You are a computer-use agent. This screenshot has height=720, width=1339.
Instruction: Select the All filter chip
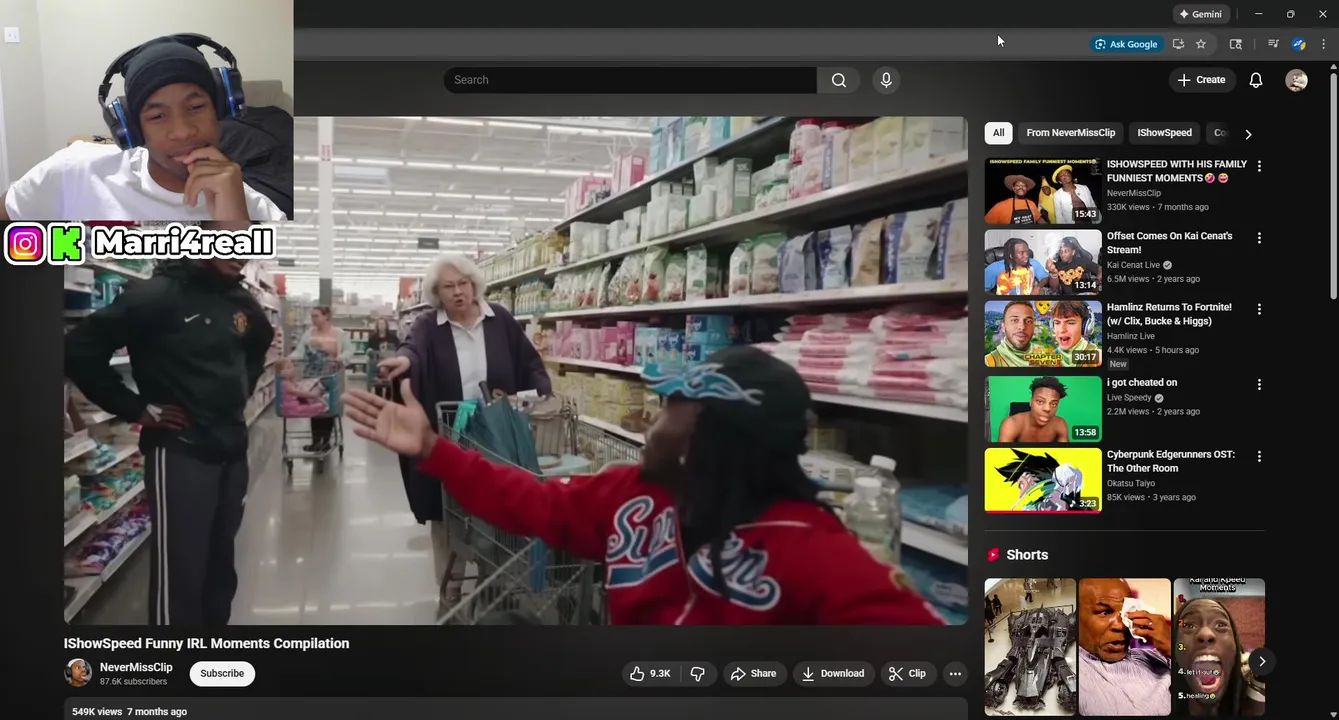[x=998, y=133]
